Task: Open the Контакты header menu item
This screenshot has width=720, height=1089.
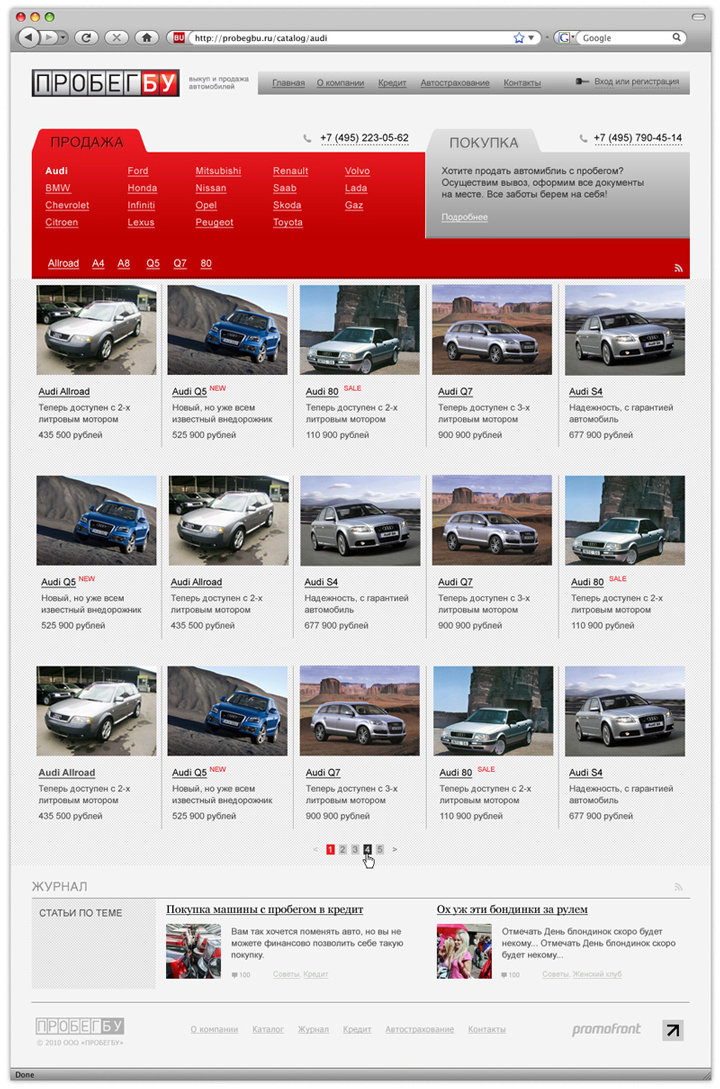Action: click(x=522, y=83)
